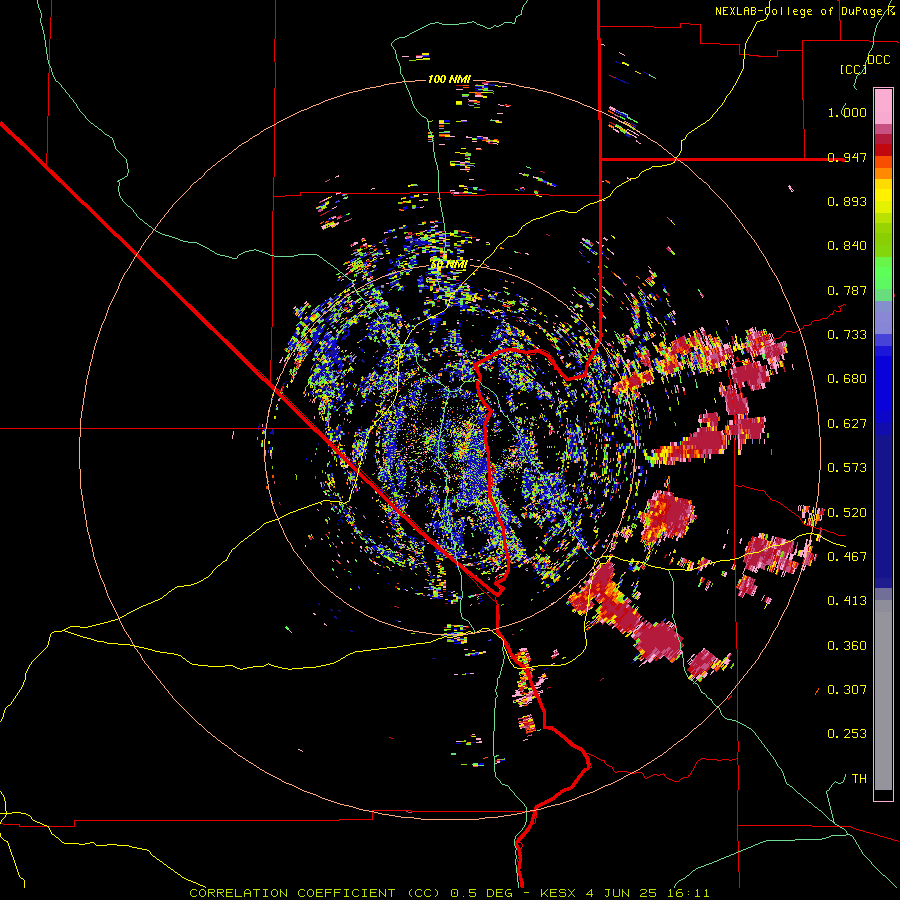Click the pink top segment of color bar
The height and width of the screenshot is (900, 900).
coord(883,106)
